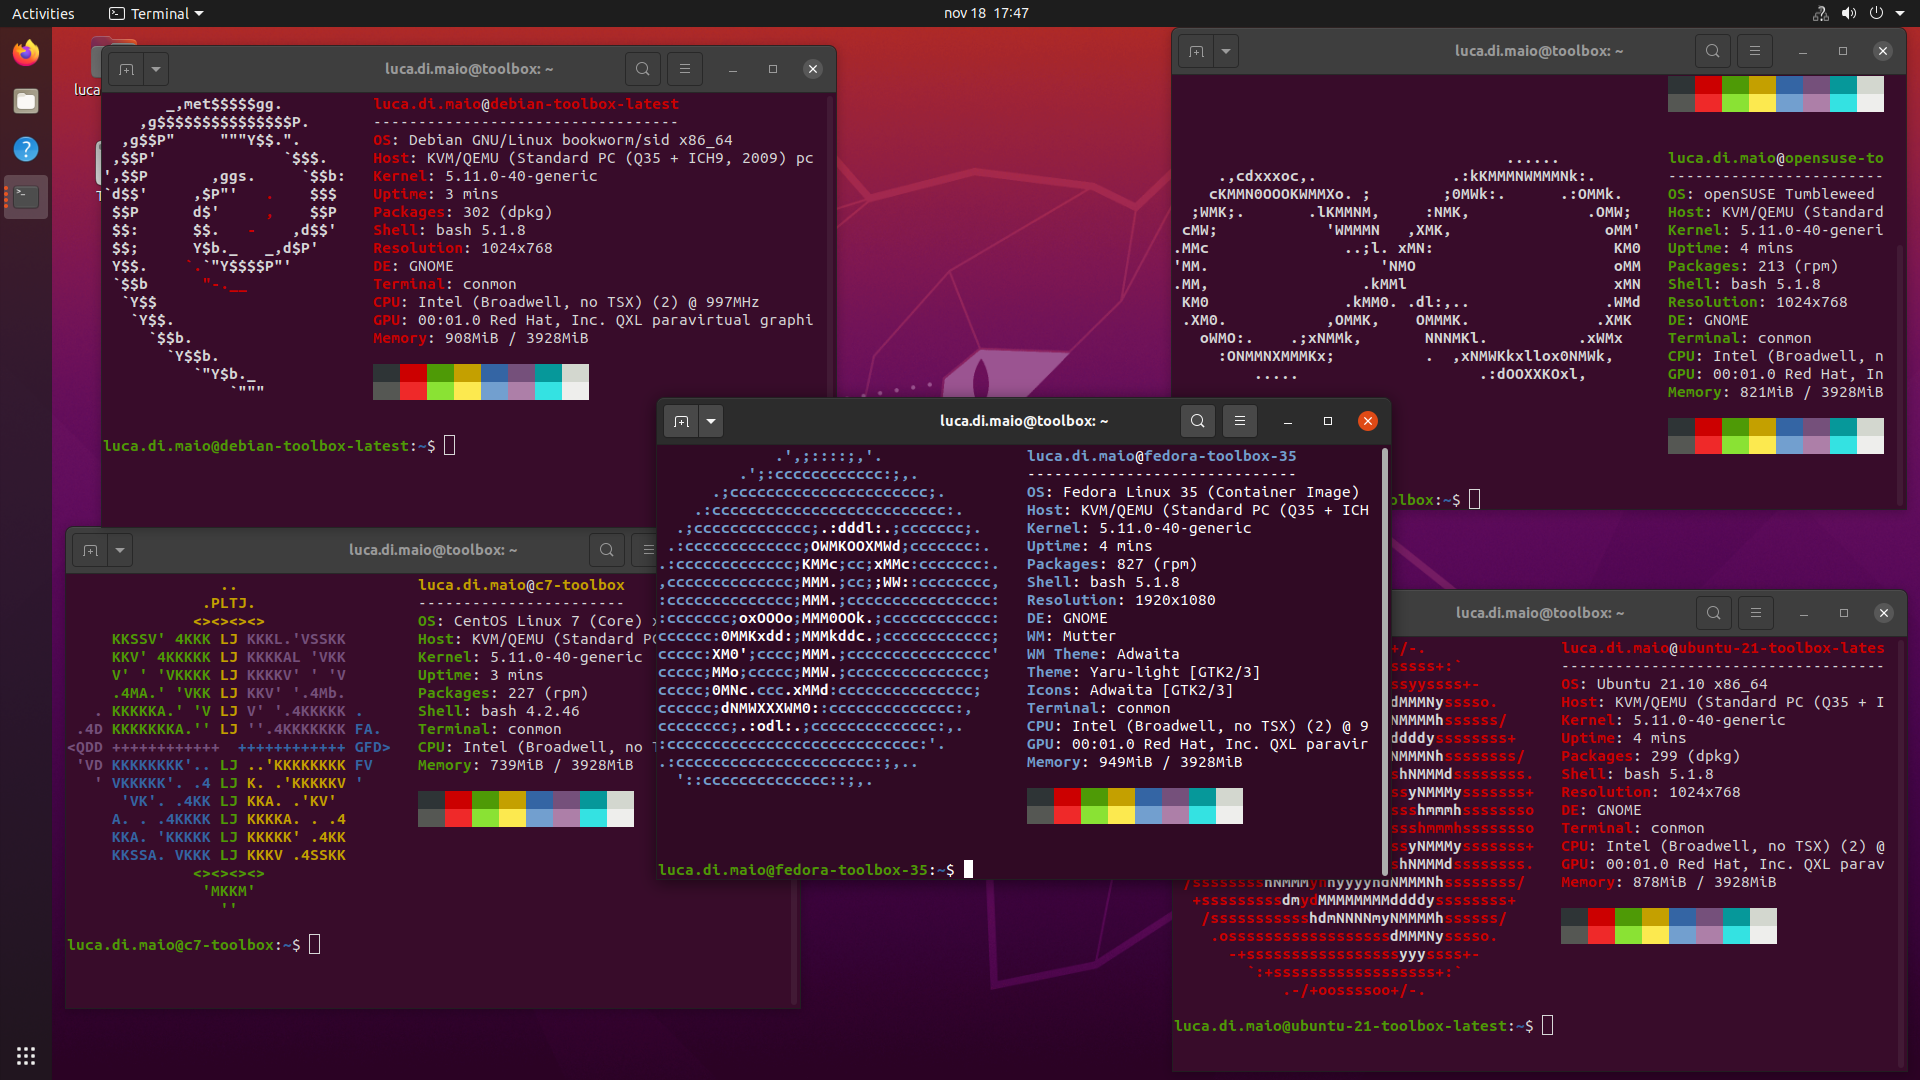Open new tab in Debian toolbox terminal
Screen dimensions: 1920x1080
click(x=126, y=69)
